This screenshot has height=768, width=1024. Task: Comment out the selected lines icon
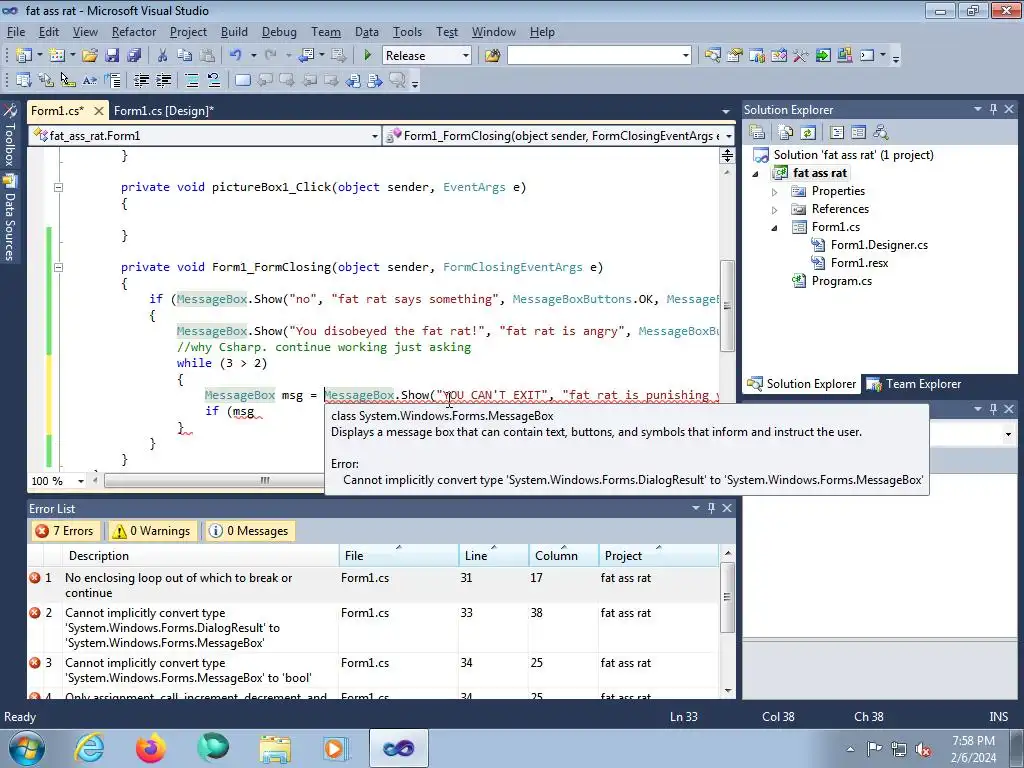click(191, 80)
